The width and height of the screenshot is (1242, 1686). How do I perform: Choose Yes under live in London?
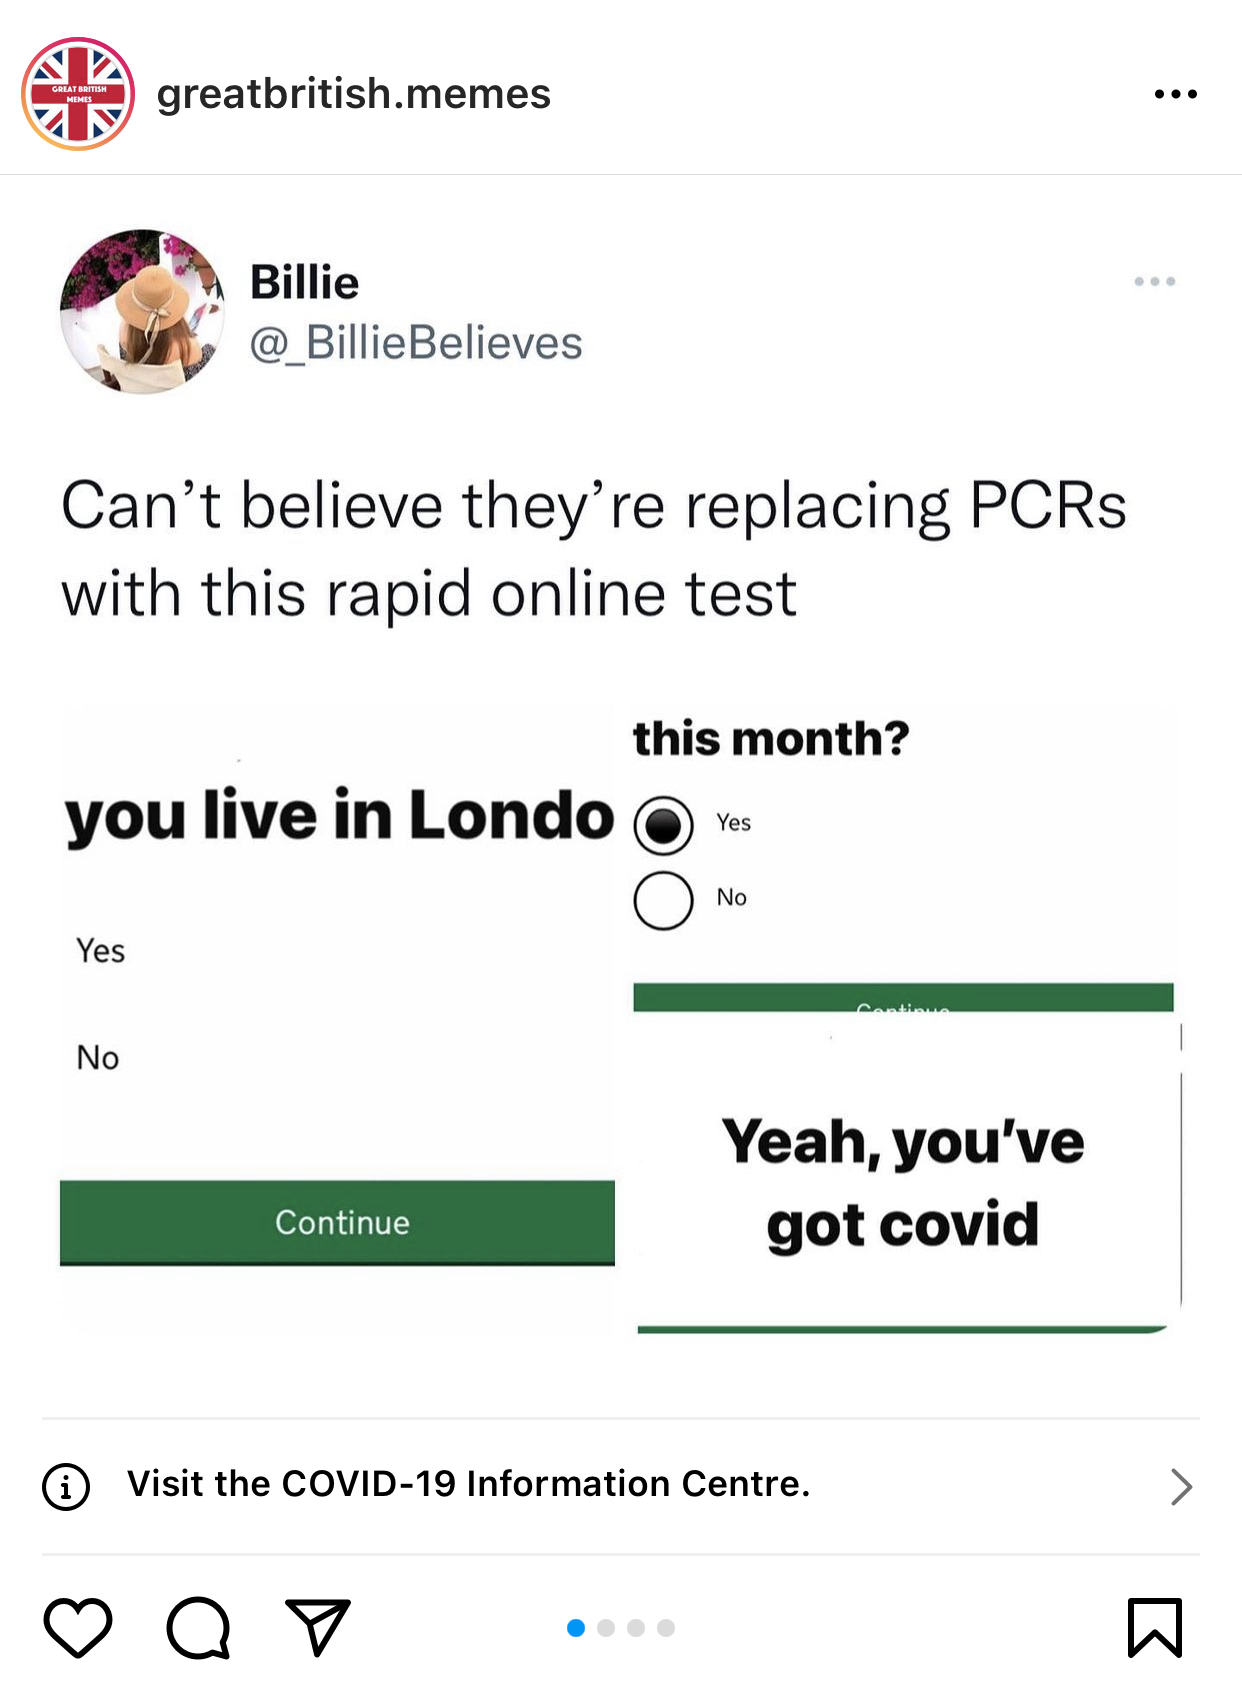click(x=101, y=950)
